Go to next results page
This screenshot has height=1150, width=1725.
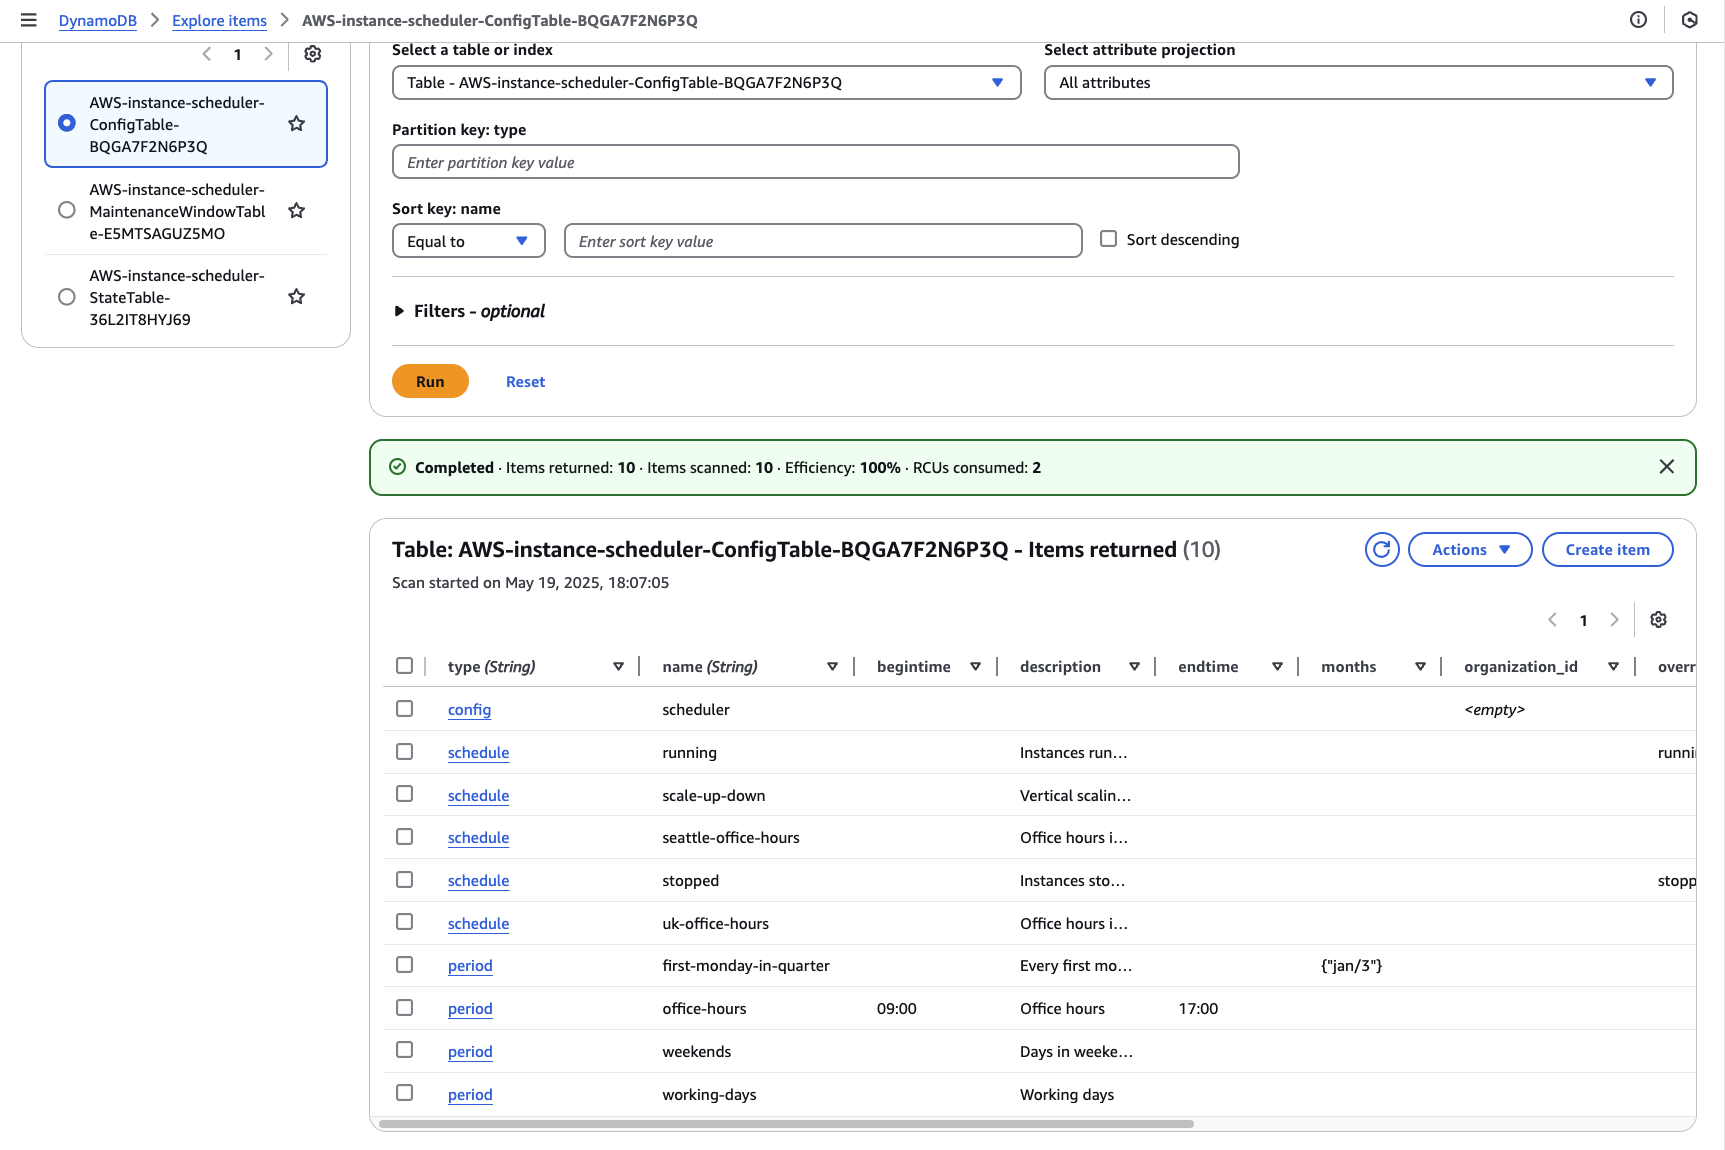[x=1614, y=620]
